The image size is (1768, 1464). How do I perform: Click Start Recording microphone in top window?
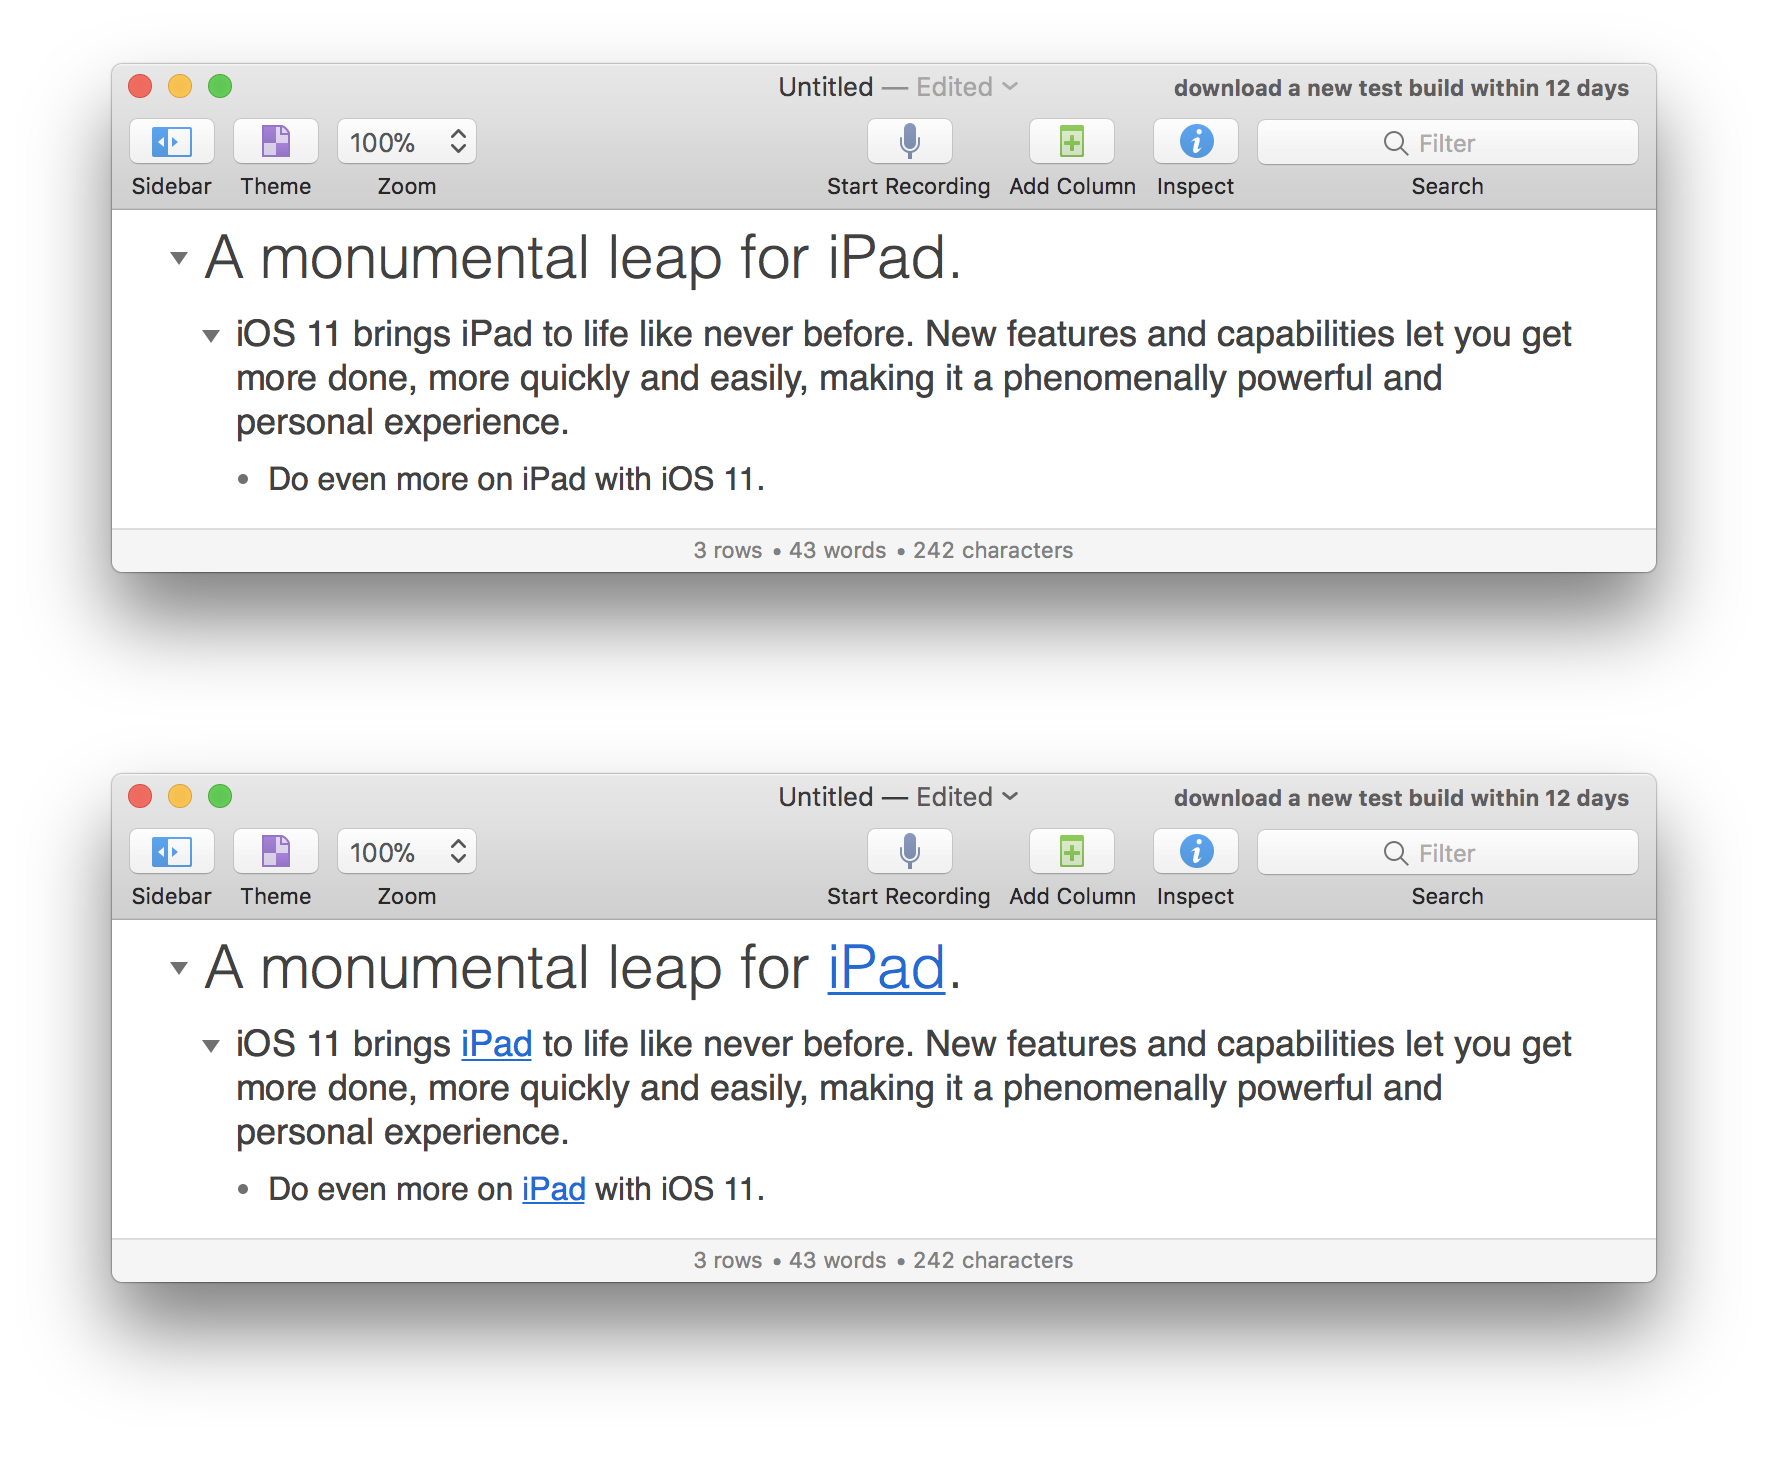909,142
